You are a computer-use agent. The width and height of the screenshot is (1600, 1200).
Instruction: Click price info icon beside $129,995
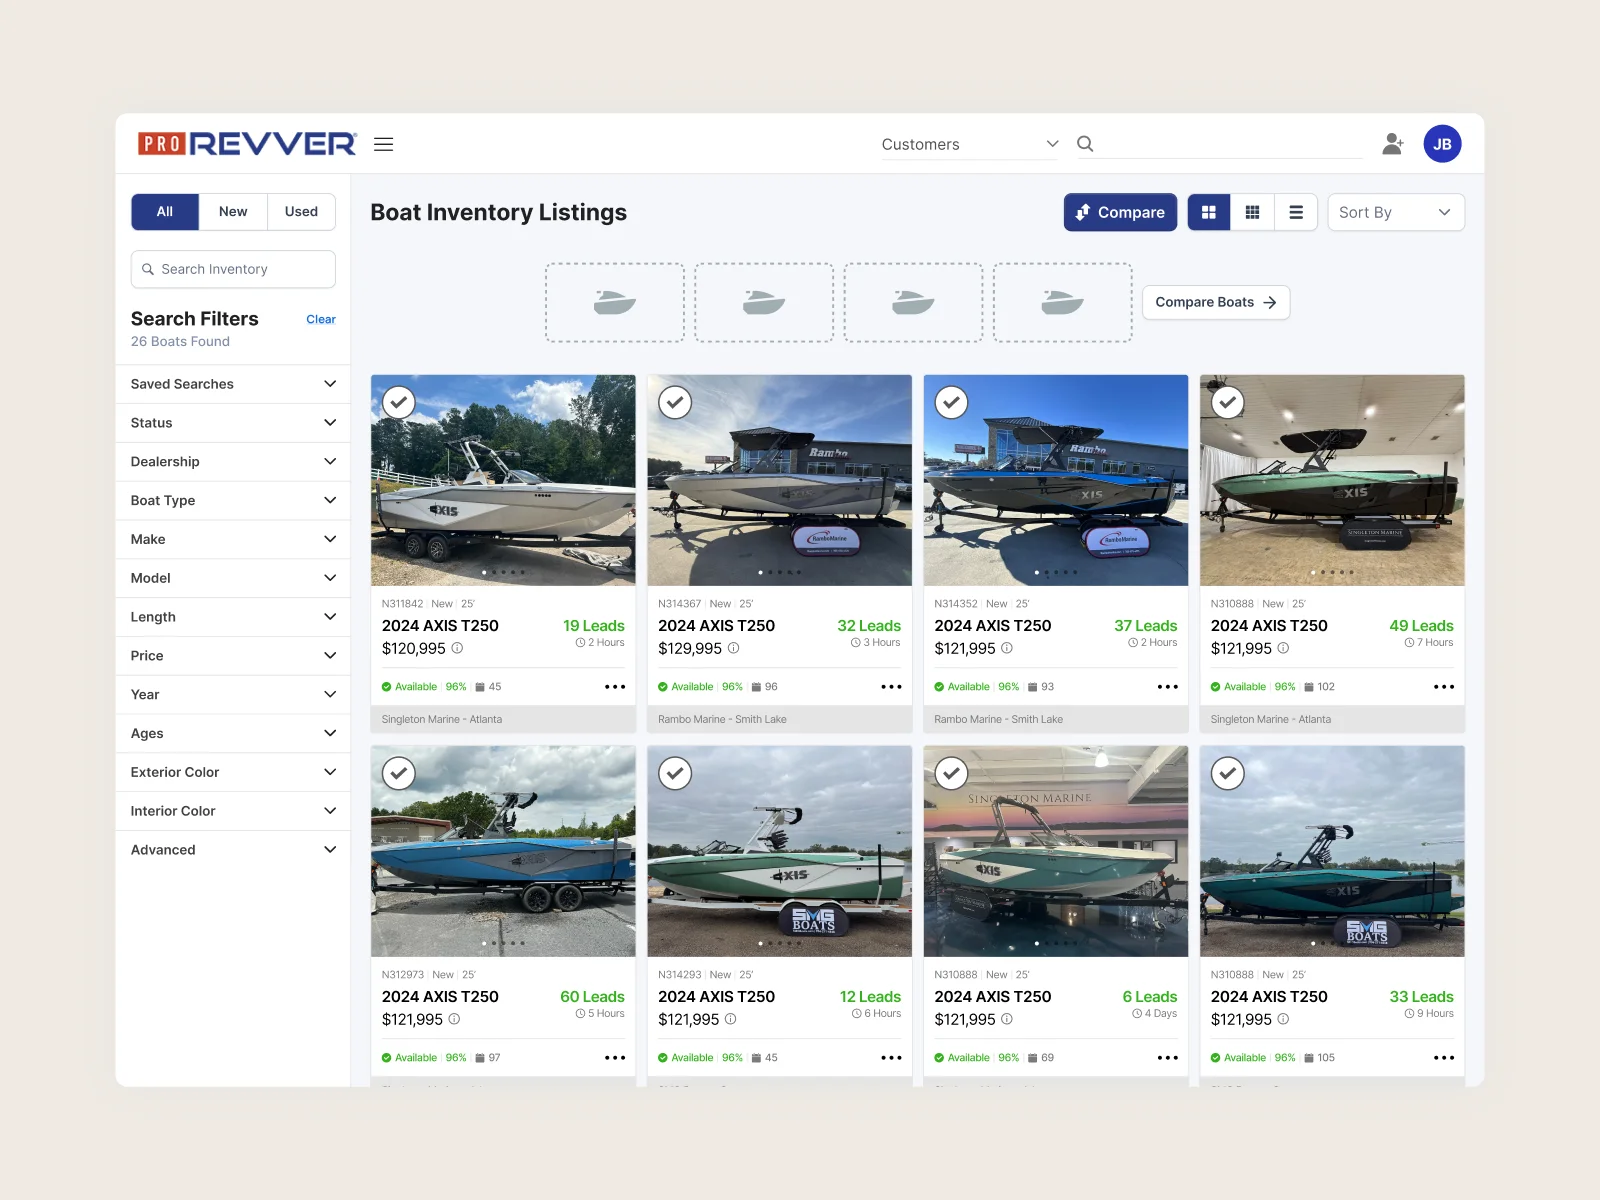734,648
